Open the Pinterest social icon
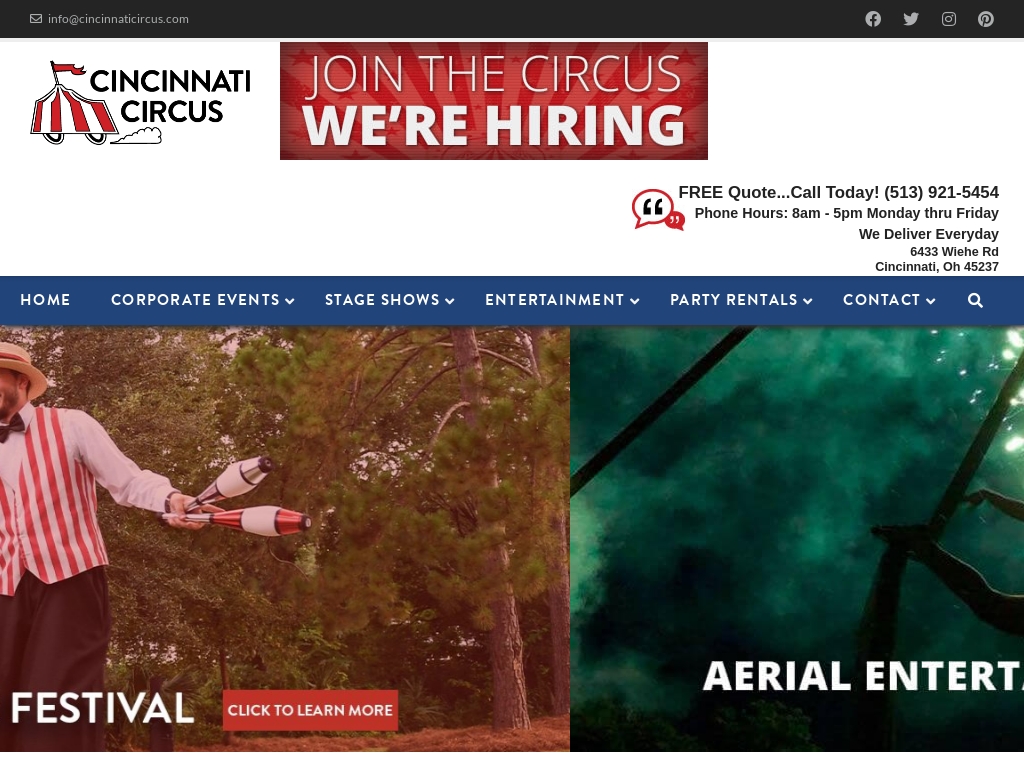 (x=986, y=19)
